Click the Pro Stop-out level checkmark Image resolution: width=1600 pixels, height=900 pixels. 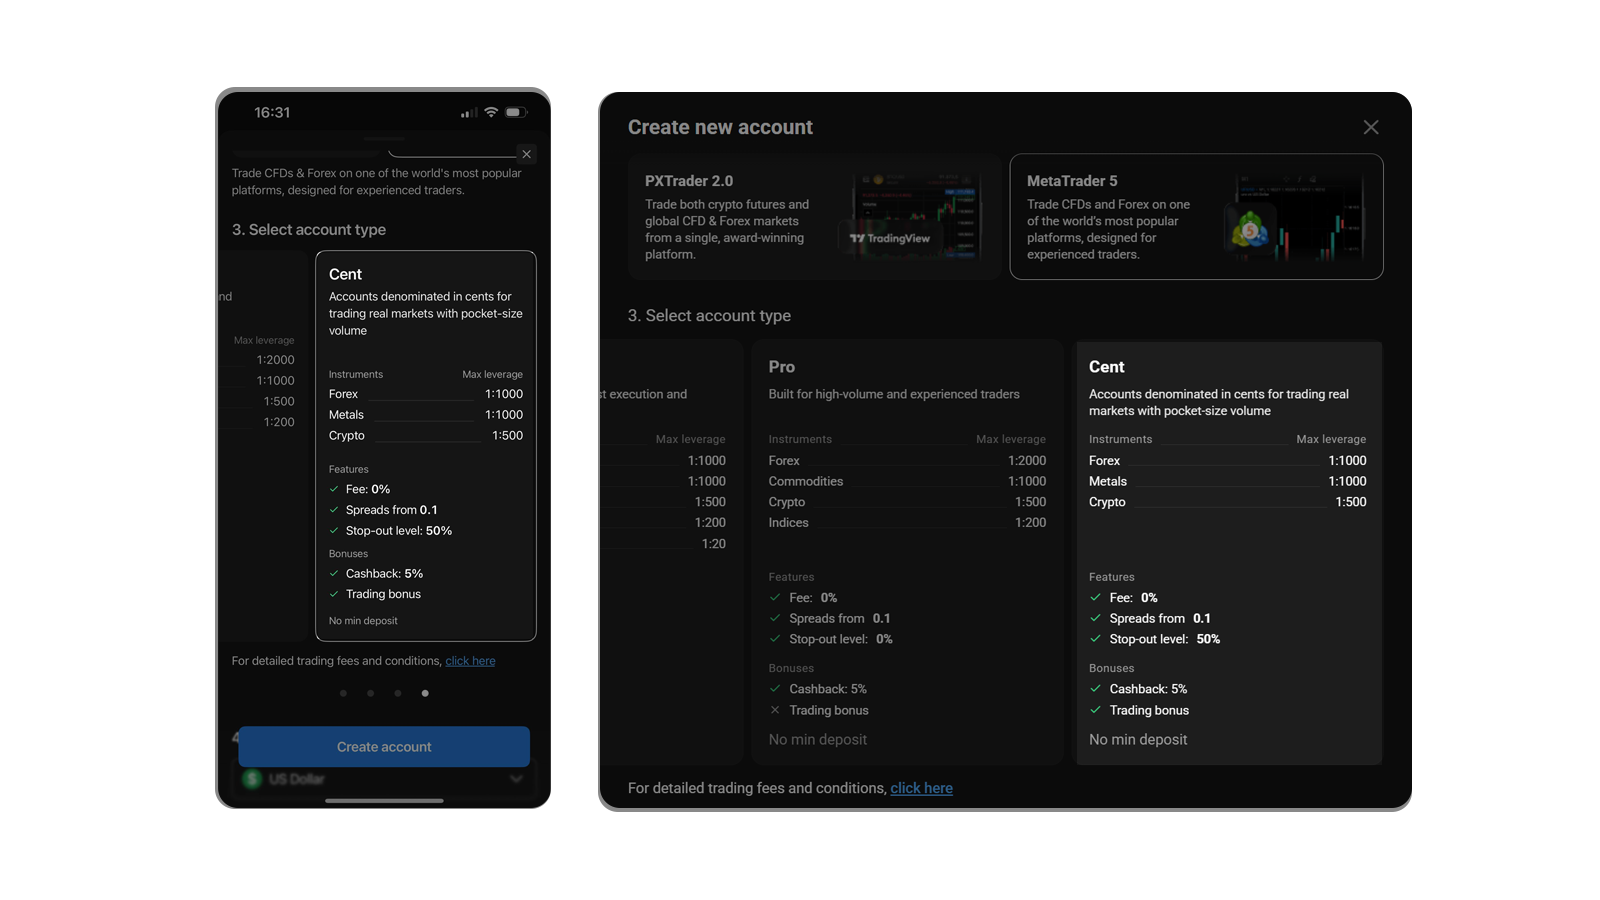775,639
